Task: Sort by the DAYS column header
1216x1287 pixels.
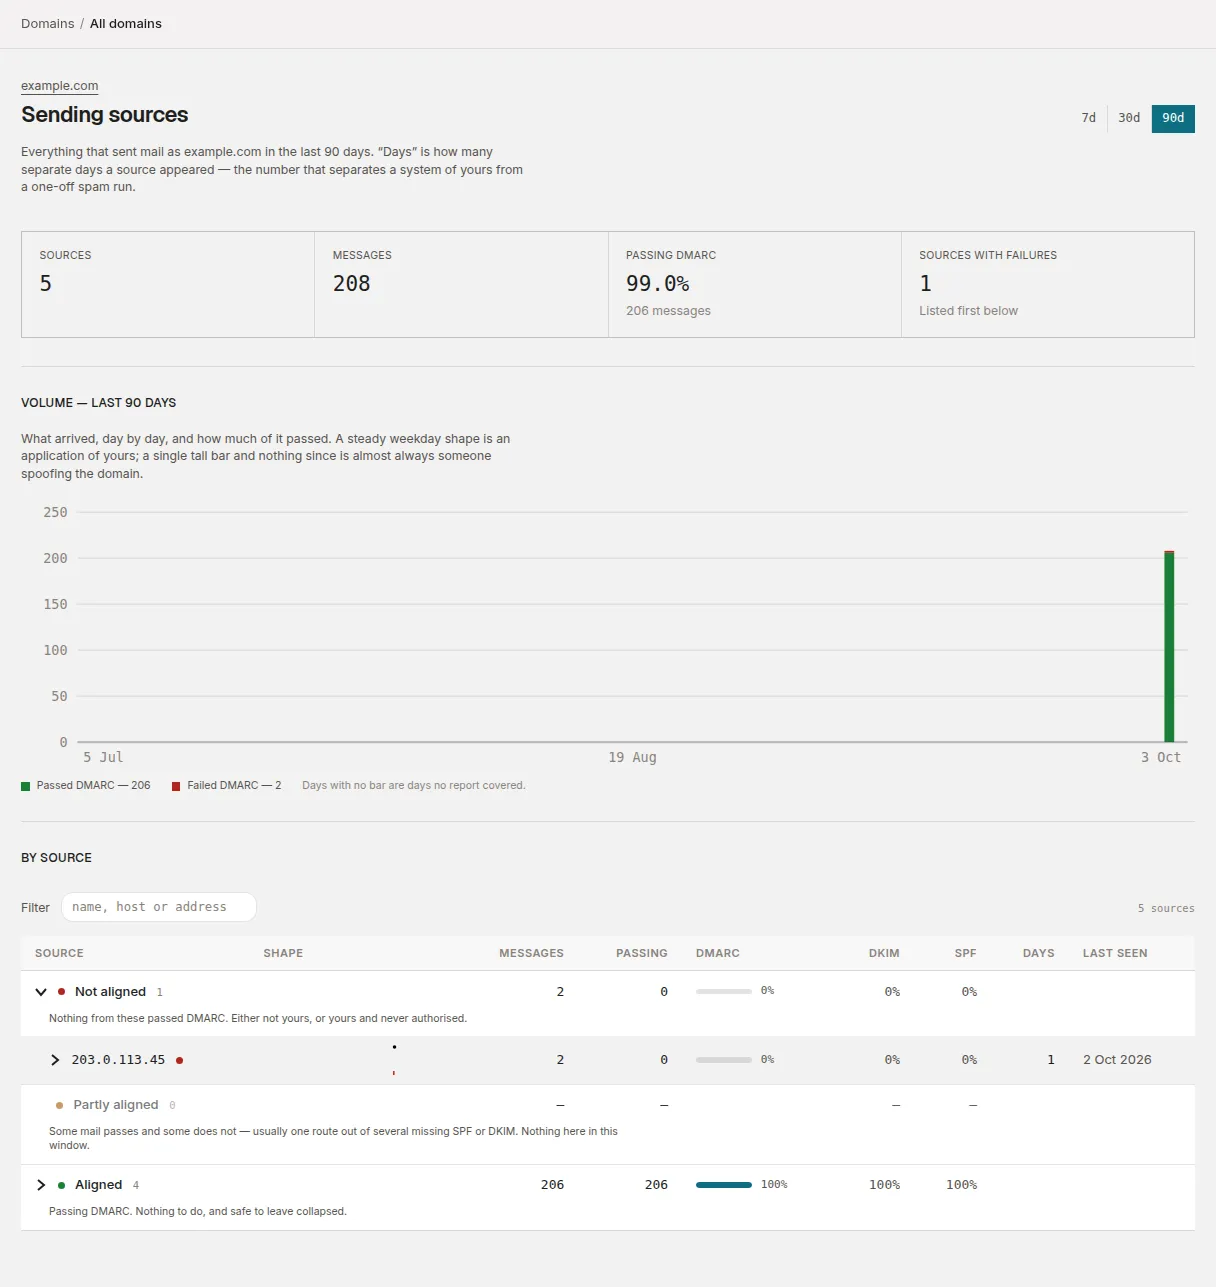Action: pos(1038,953)
